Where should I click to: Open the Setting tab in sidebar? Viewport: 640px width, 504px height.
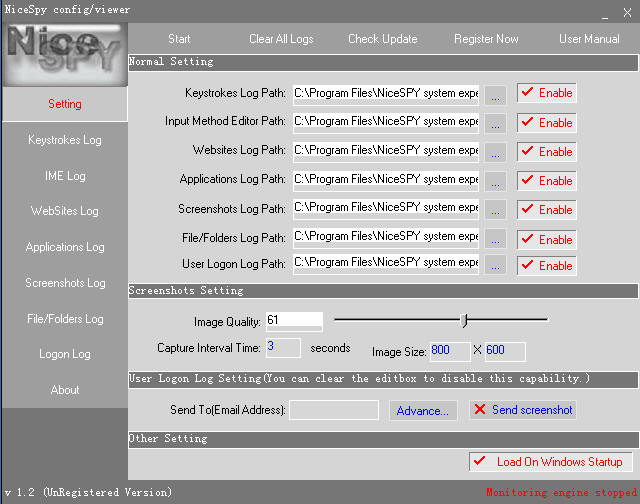65,104
